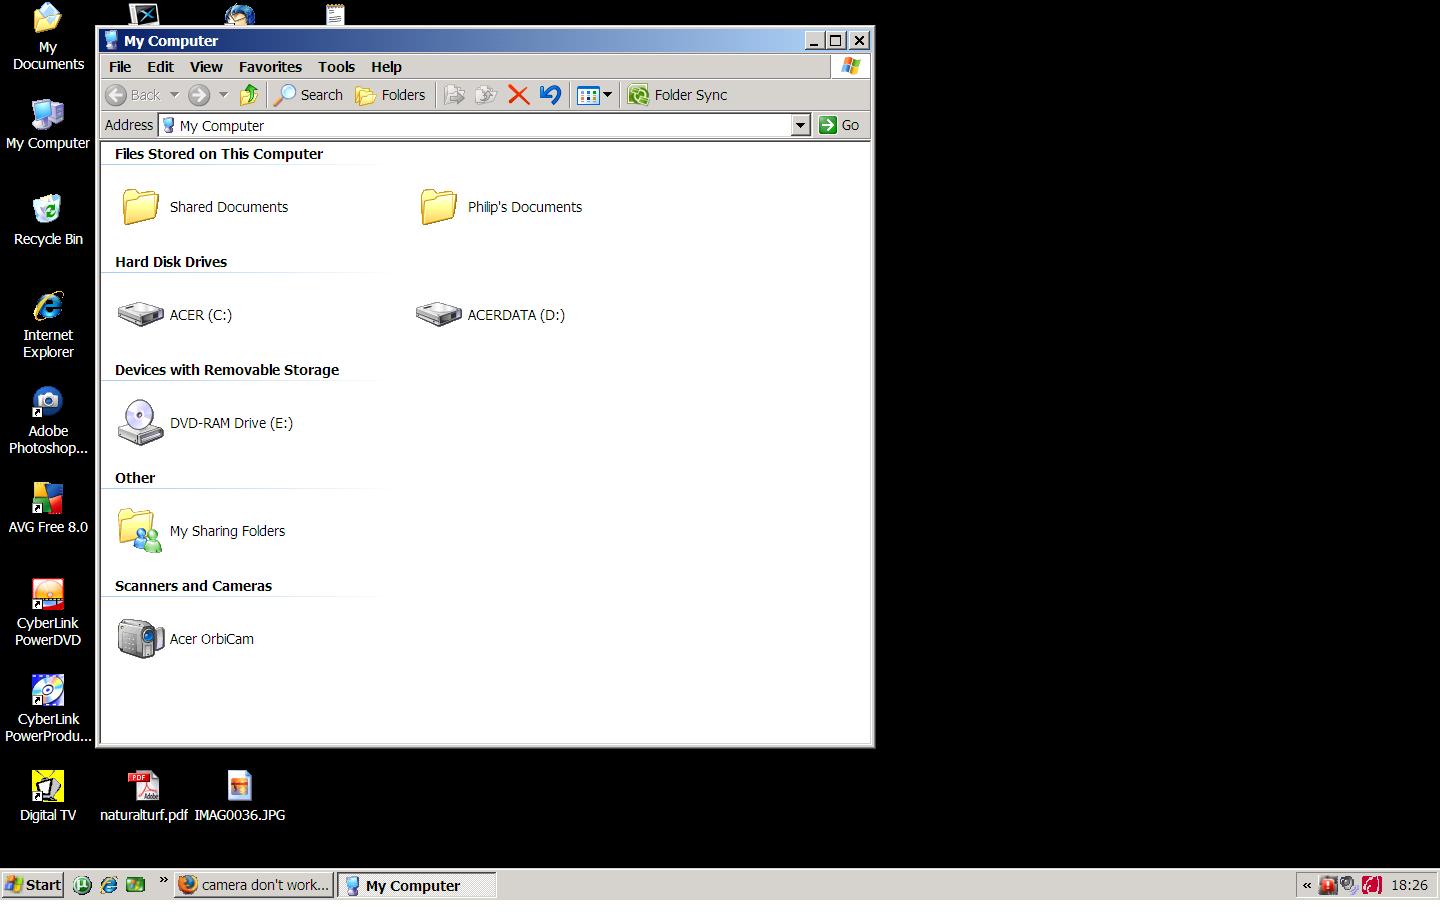The height and width of the screenshot is (914, 1440).
Task: Select IMAG0036.JPG on desktop
Action: tap(240, 797)
